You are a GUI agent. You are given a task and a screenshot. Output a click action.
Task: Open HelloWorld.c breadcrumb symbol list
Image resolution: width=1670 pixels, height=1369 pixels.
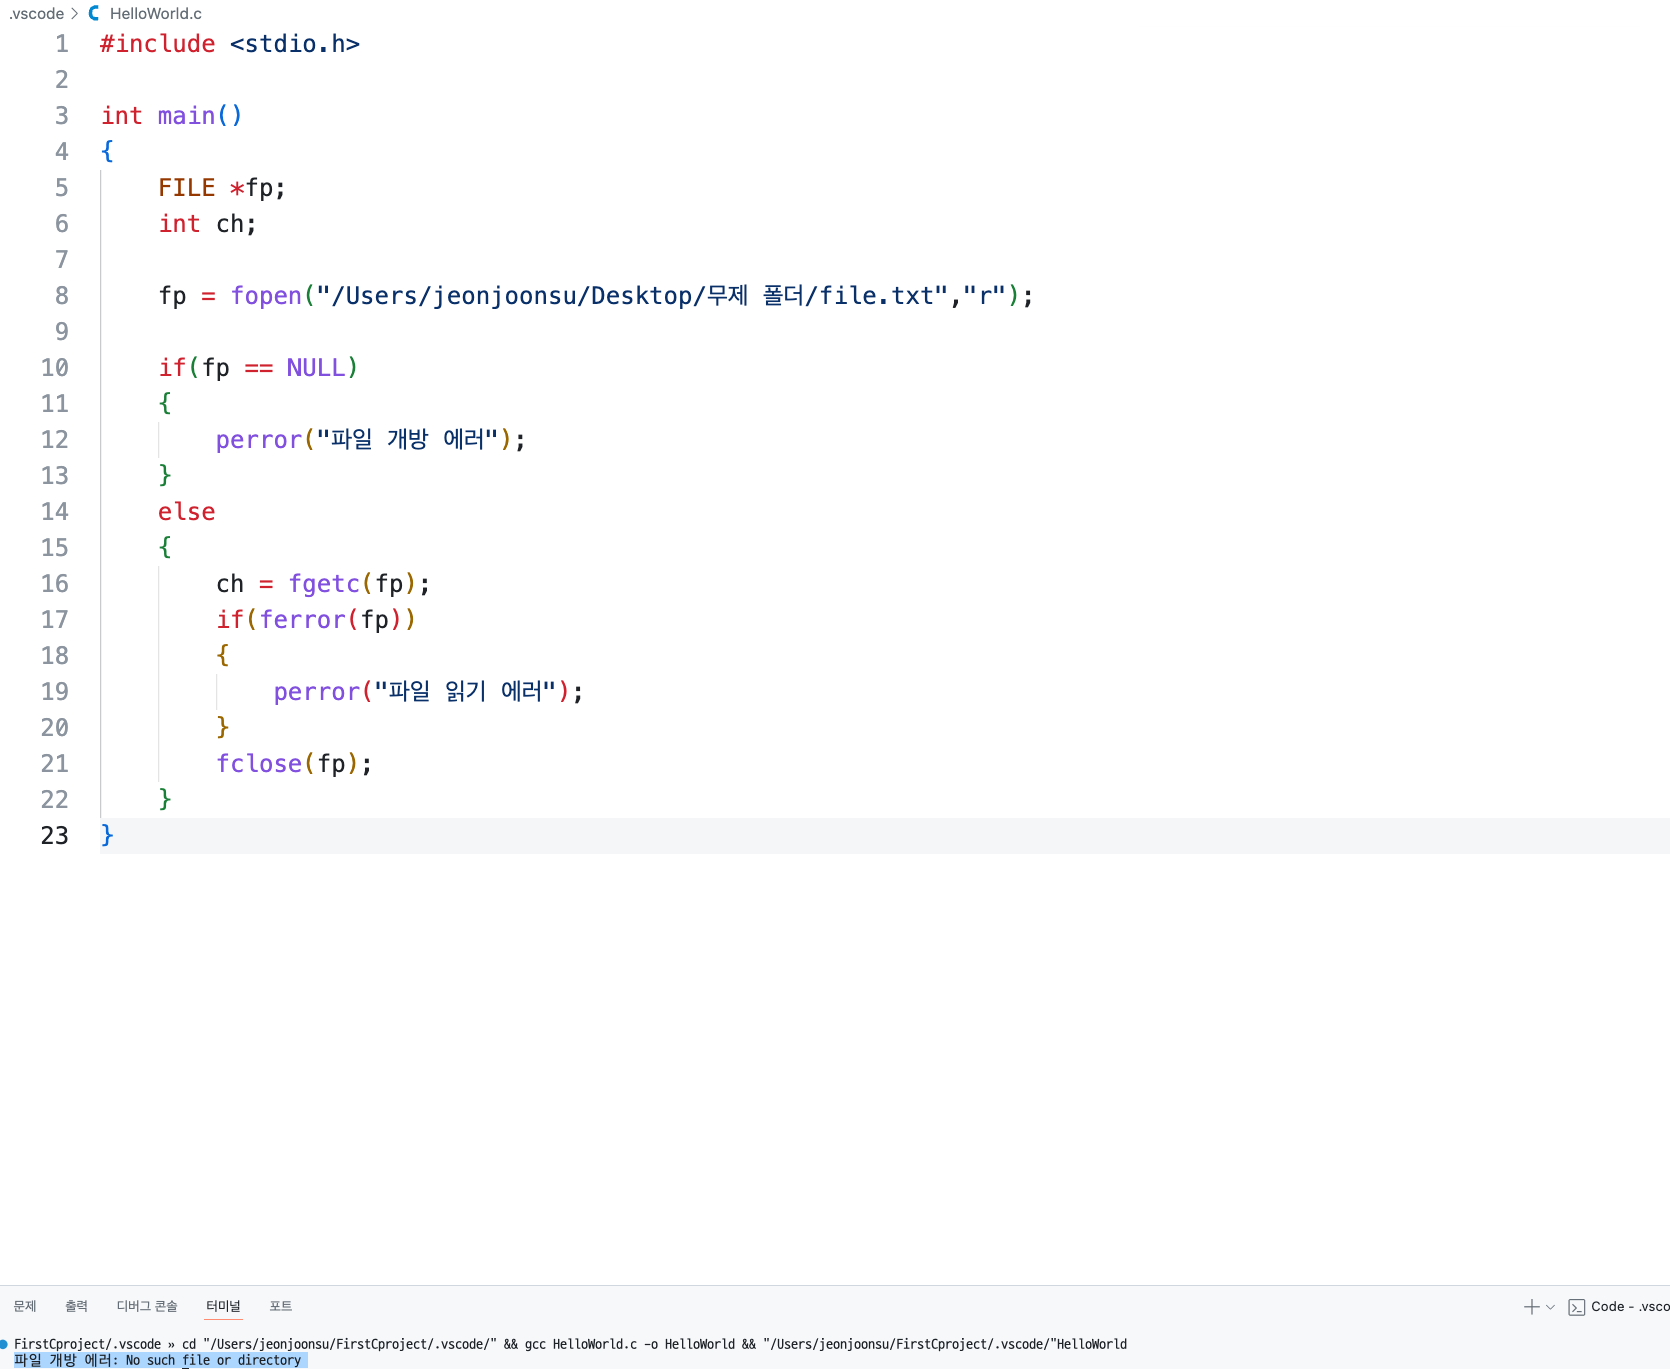click(x=156, y=14)
